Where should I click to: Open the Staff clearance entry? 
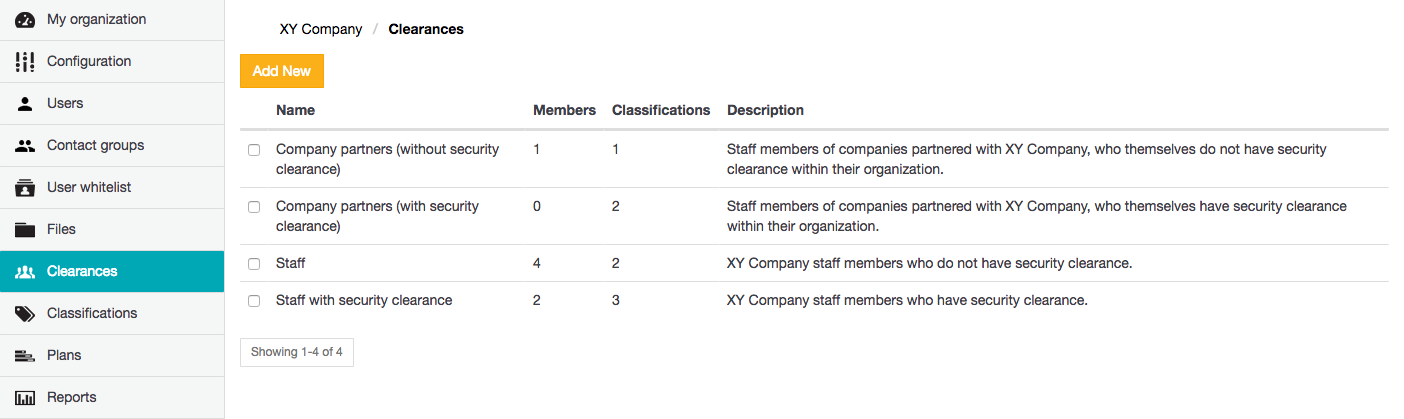[291, 263]
